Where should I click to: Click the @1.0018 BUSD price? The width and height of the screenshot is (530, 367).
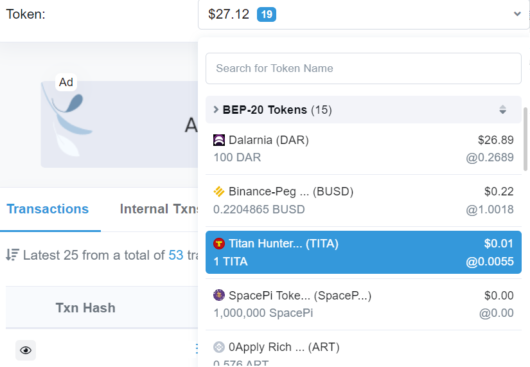point(490,210)
